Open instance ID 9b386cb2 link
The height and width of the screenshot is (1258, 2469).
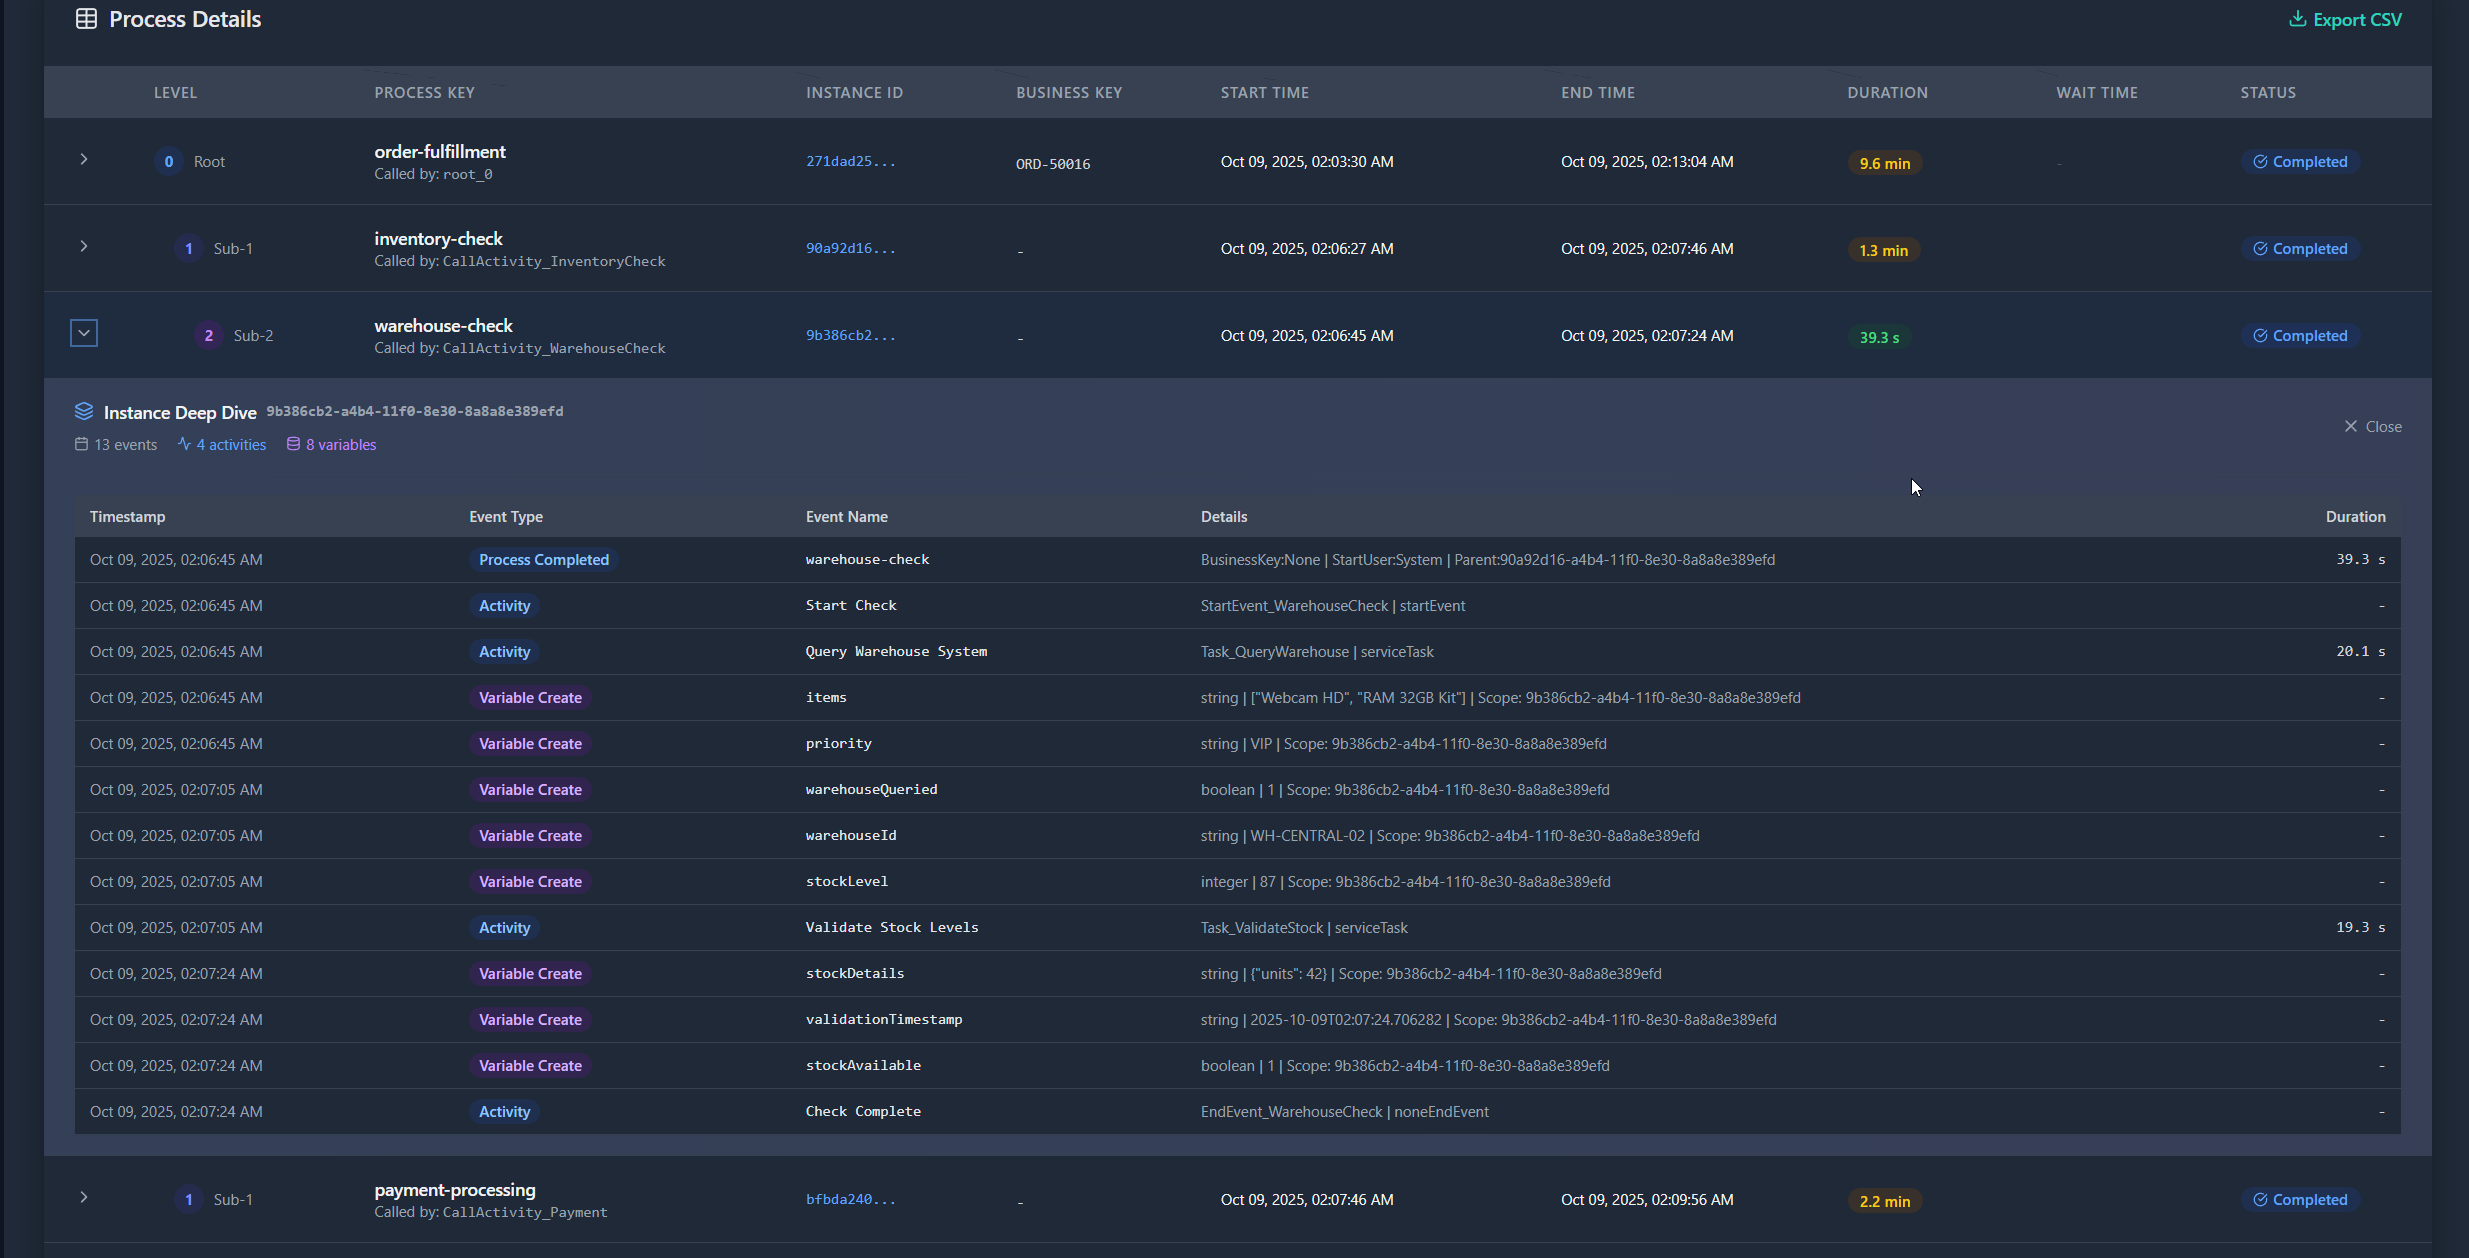(x=850, y=336)
